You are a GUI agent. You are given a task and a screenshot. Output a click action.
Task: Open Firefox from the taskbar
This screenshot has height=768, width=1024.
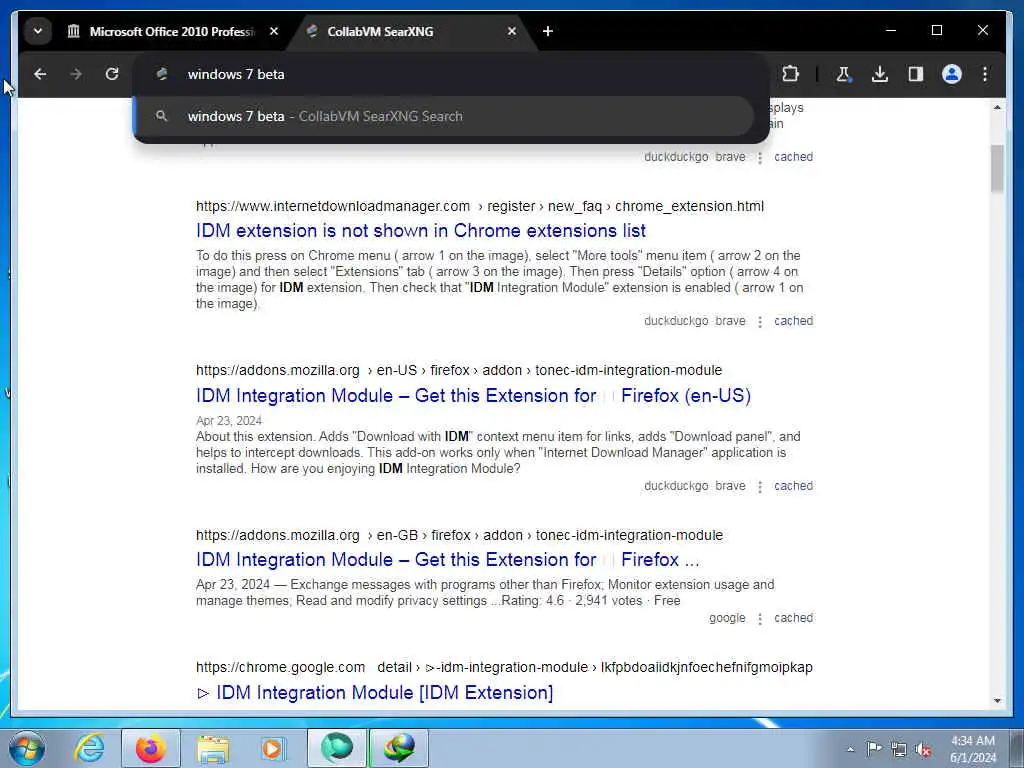(150, 748)
